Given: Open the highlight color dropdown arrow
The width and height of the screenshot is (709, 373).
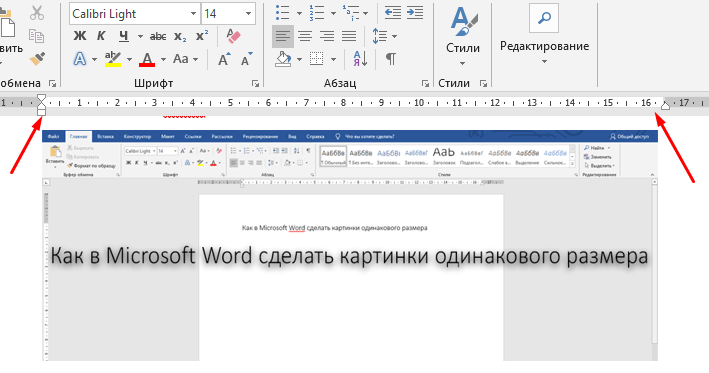Looking at the screenshot, I should point(129,59).
